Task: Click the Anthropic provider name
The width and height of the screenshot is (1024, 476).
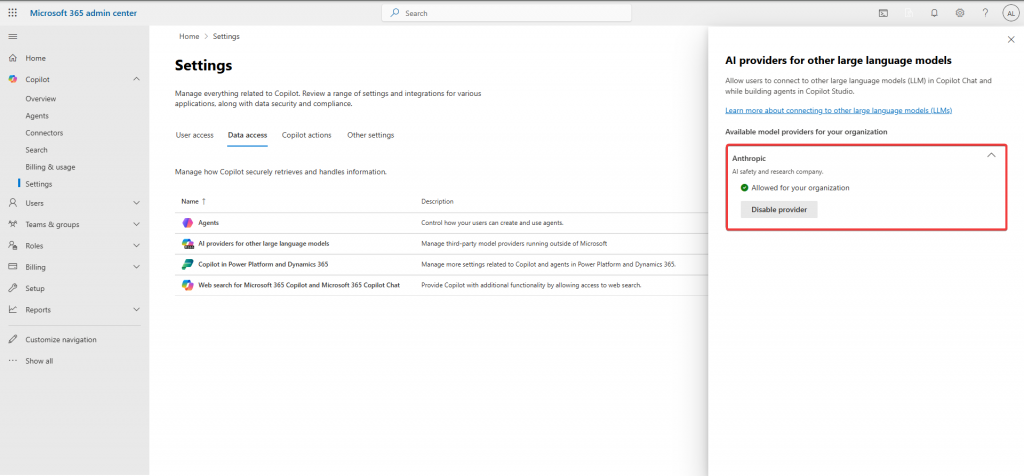Action: click(748, 158)
